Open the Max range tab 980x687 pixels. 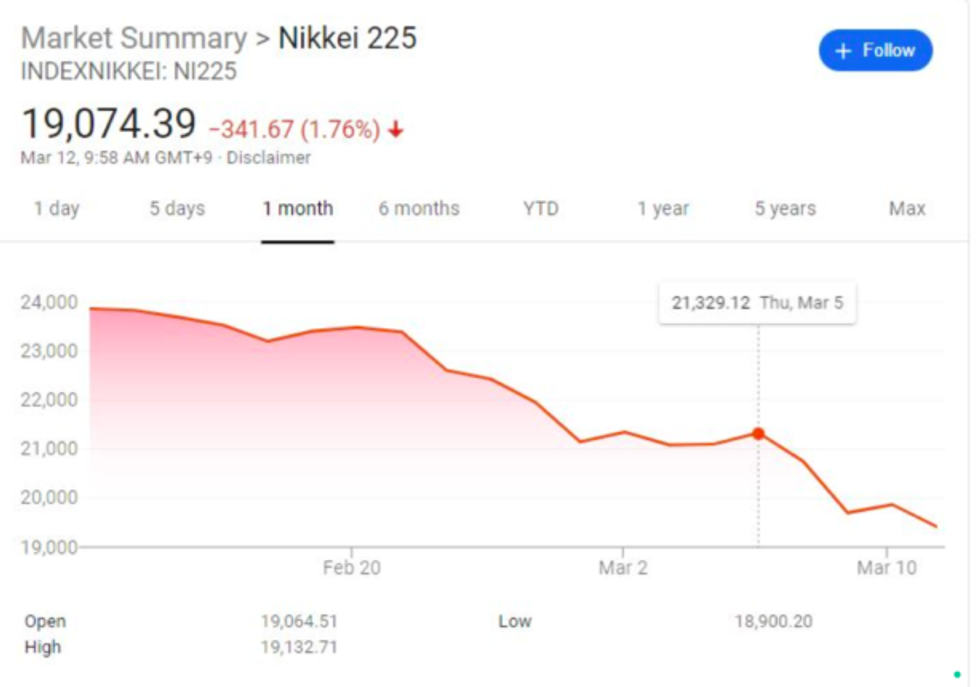(907, 209)
